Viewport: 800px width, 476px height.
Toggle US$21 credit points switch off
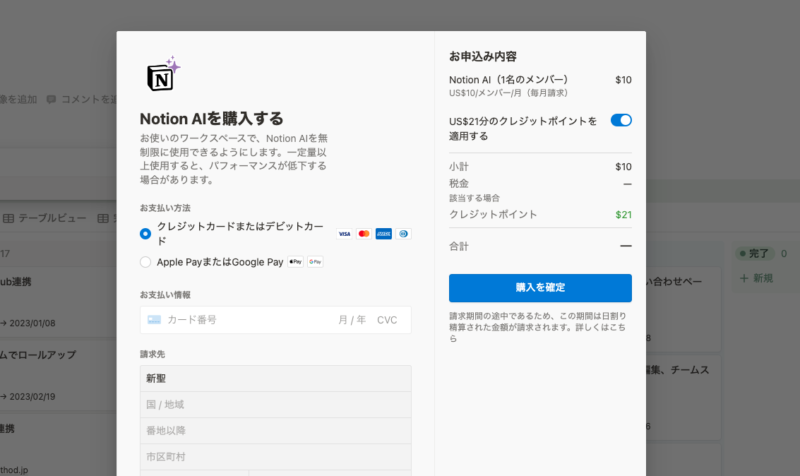[621, 120]
